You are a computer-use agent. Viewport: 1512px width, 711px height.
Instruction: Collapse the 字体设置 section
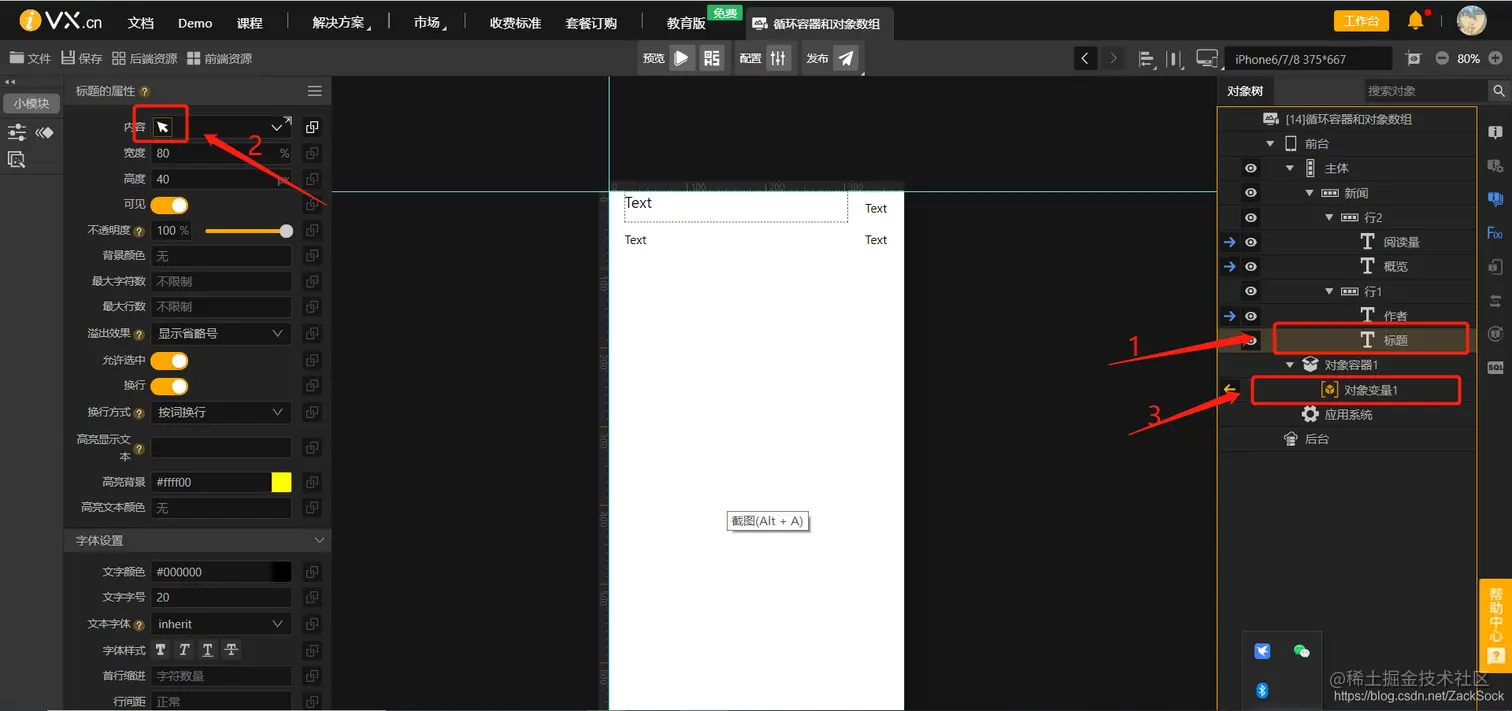coord(320,540)
